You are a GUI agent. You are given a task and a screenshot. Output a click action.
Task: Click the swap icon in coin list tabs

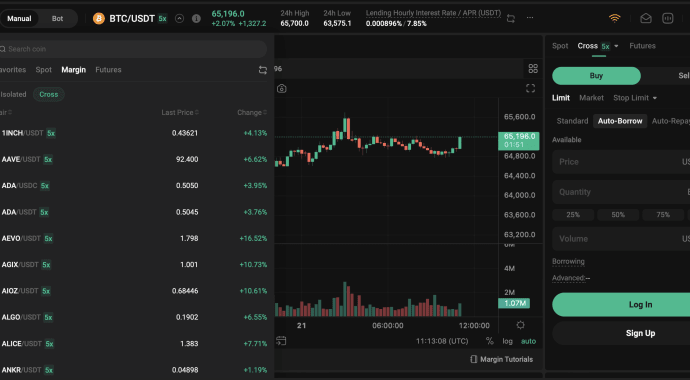click(263, 70)
